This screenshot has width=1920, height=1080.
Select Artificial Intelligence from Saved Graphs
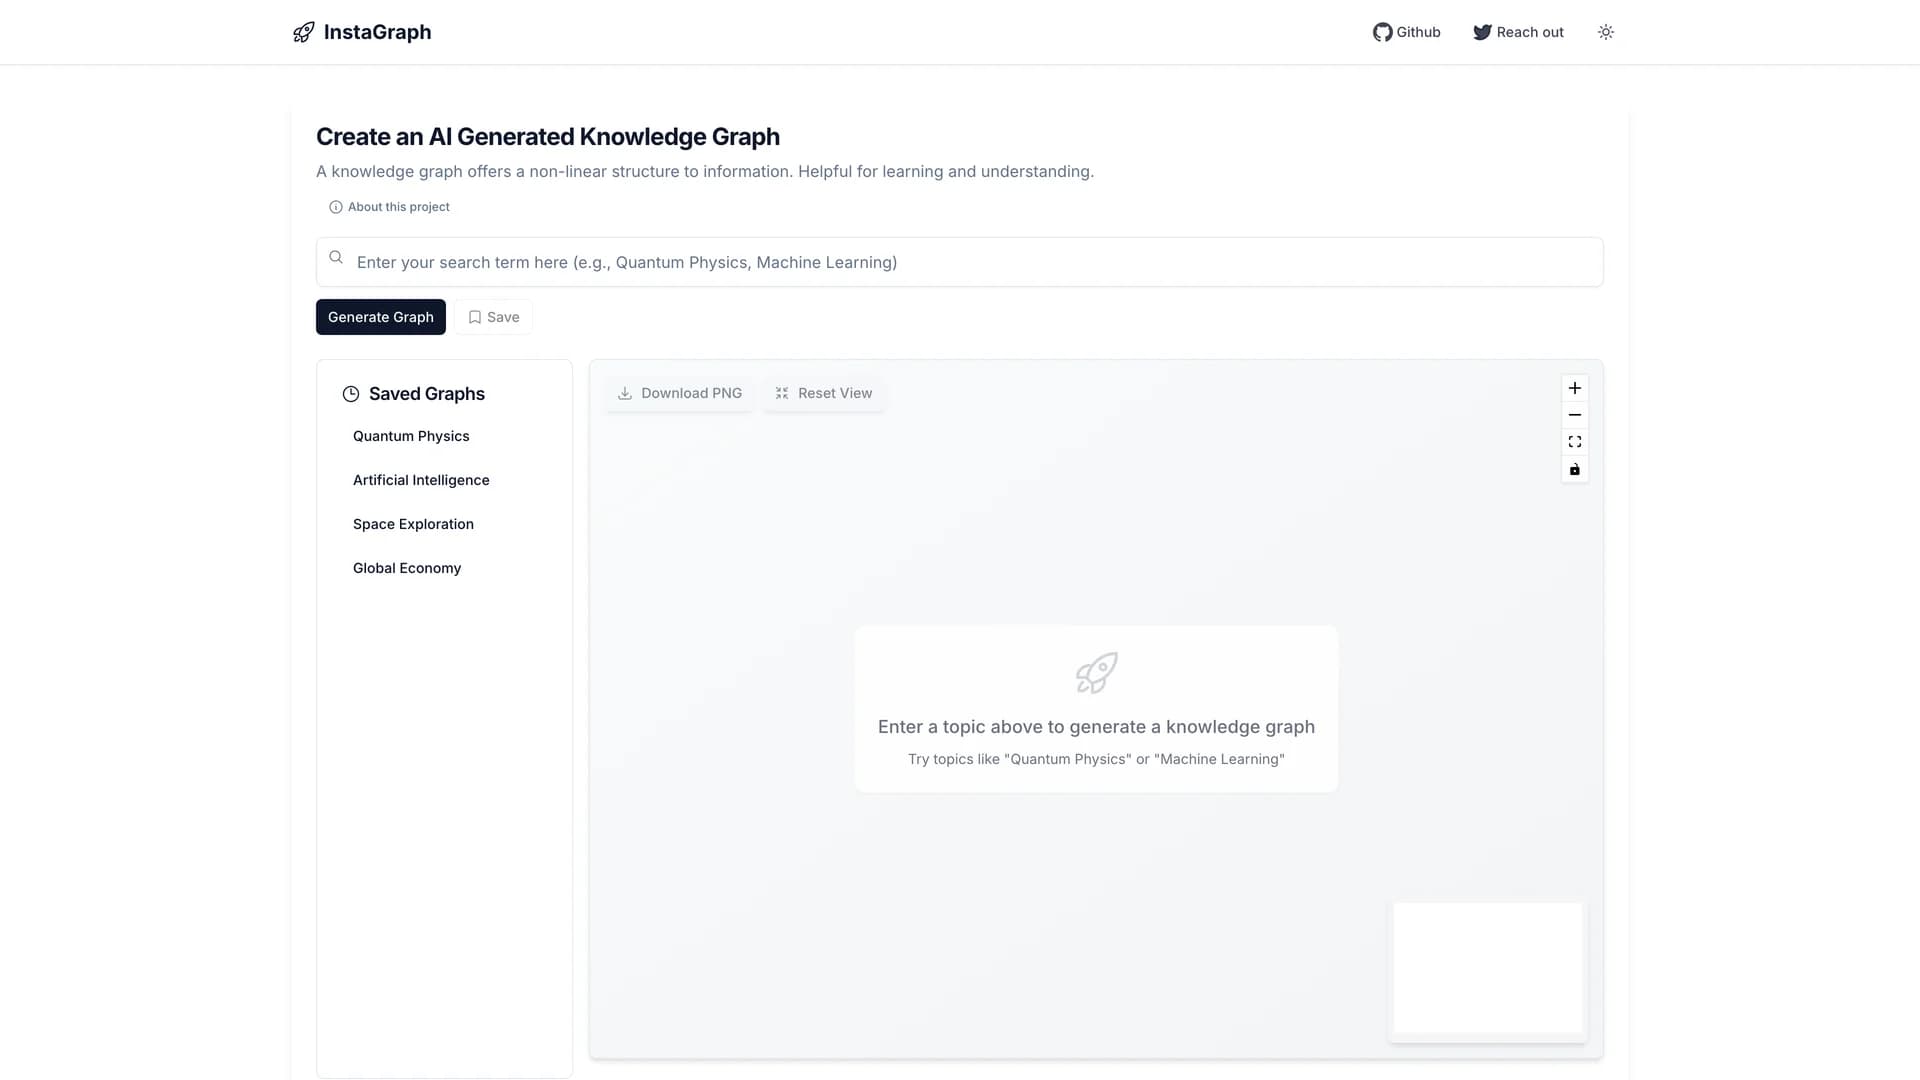pos(421,480)
